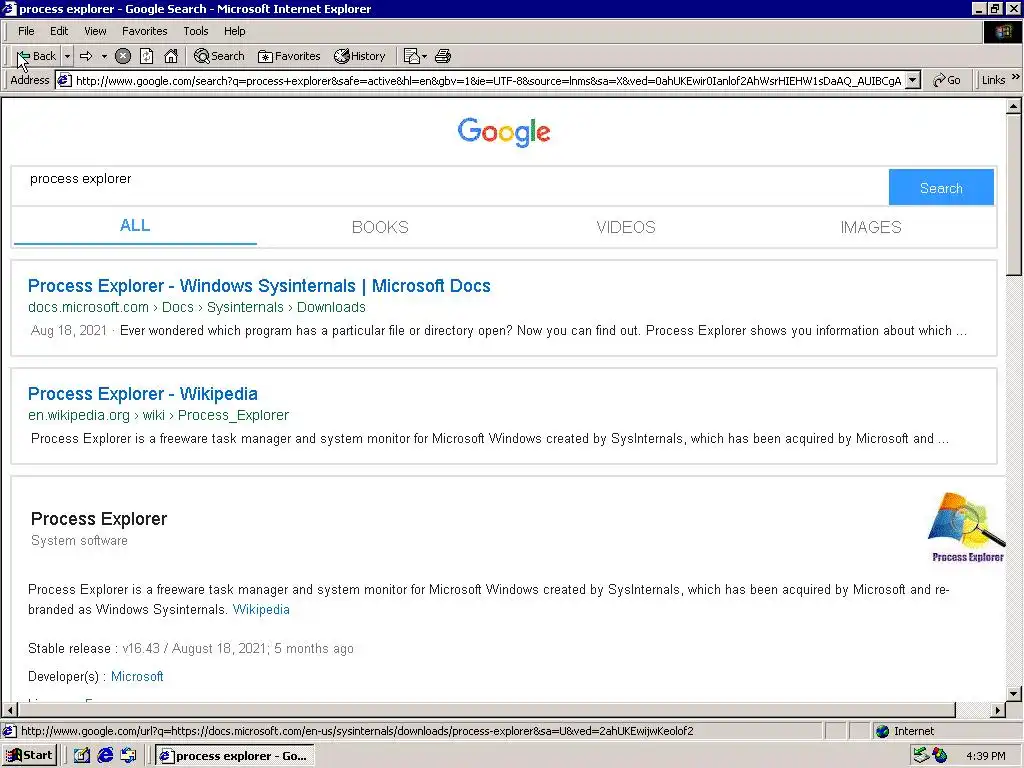Click the third quick launch icon after Internet Explorer
Image resolution: width=1024 pixels, height=768 pixels.
coord(128,756)
